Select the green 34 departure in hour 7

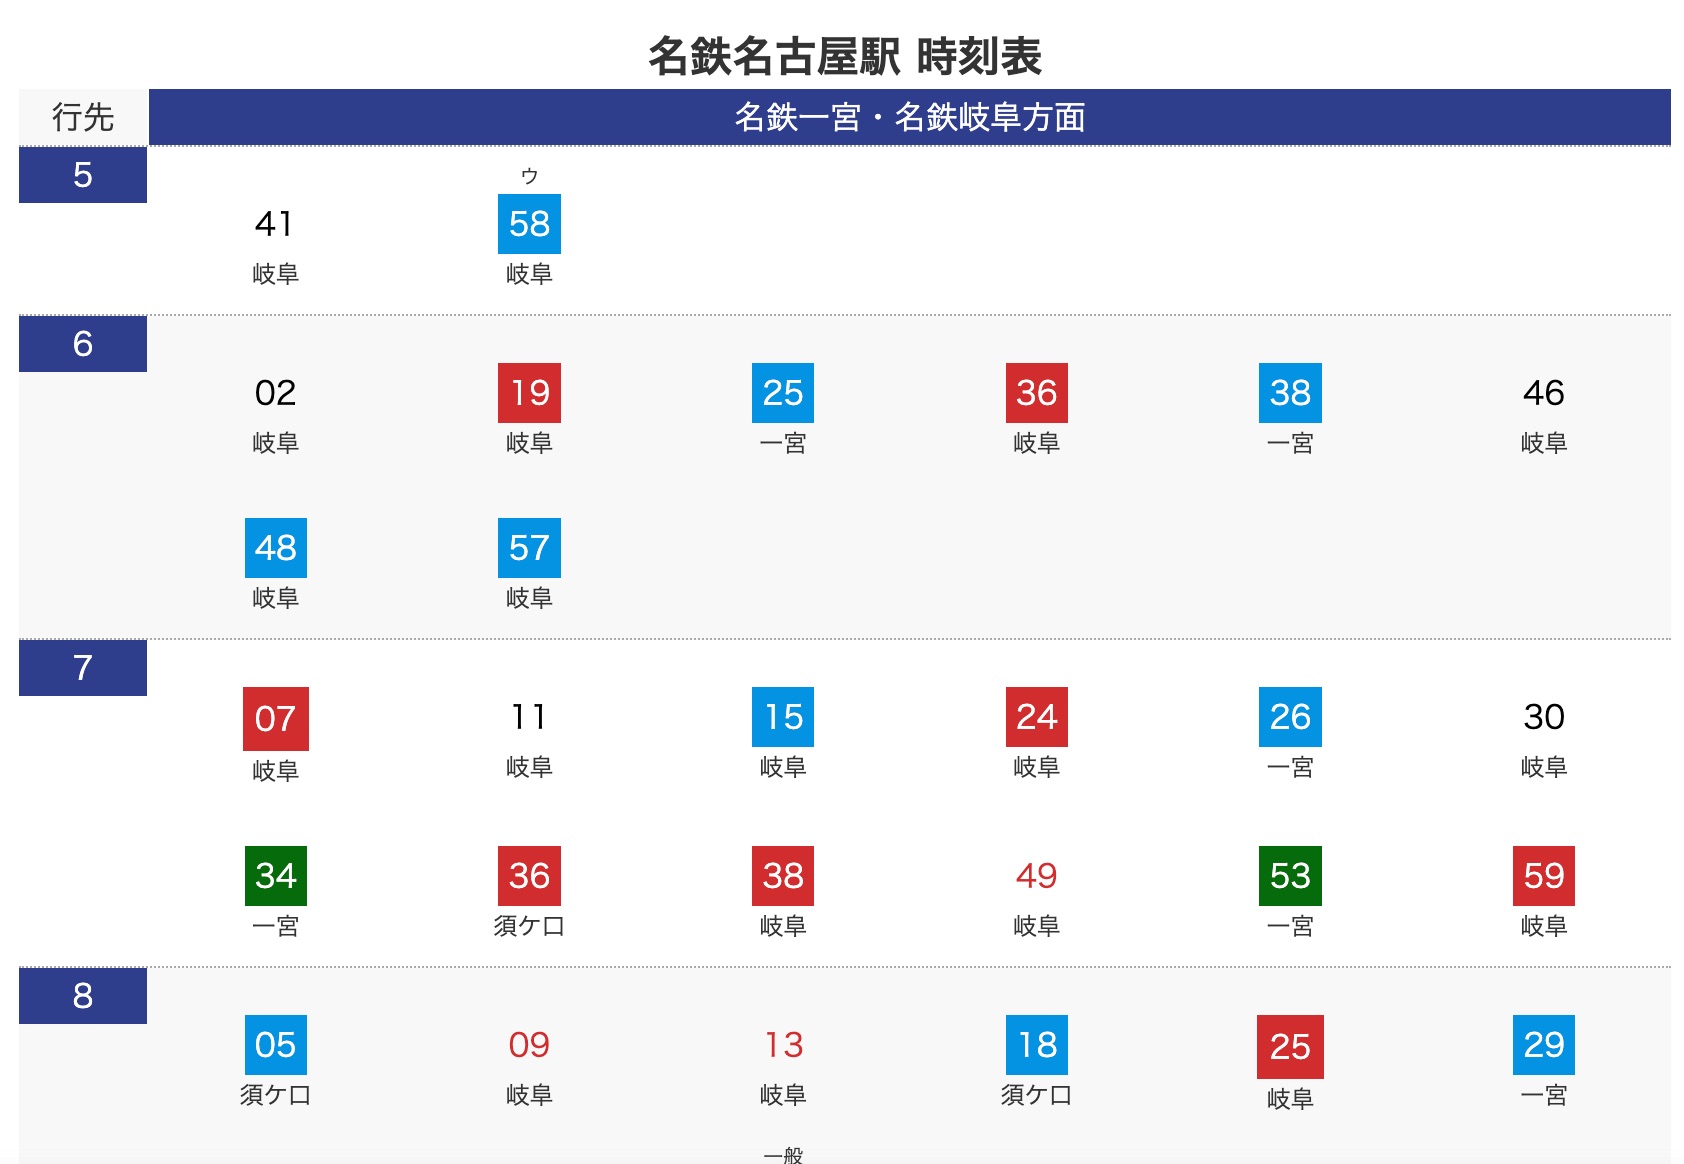point(276,876)
